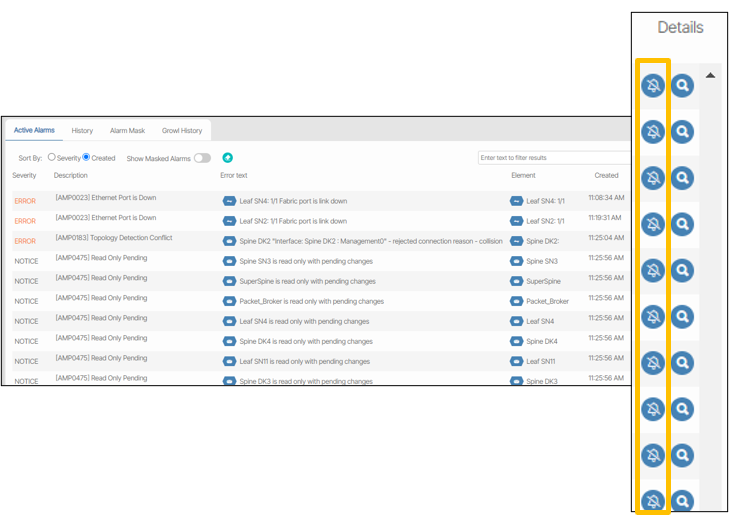Click scroll-up arrow in Details panel
This screenshot has height=520, width=740.
click(x=711, y=75)
